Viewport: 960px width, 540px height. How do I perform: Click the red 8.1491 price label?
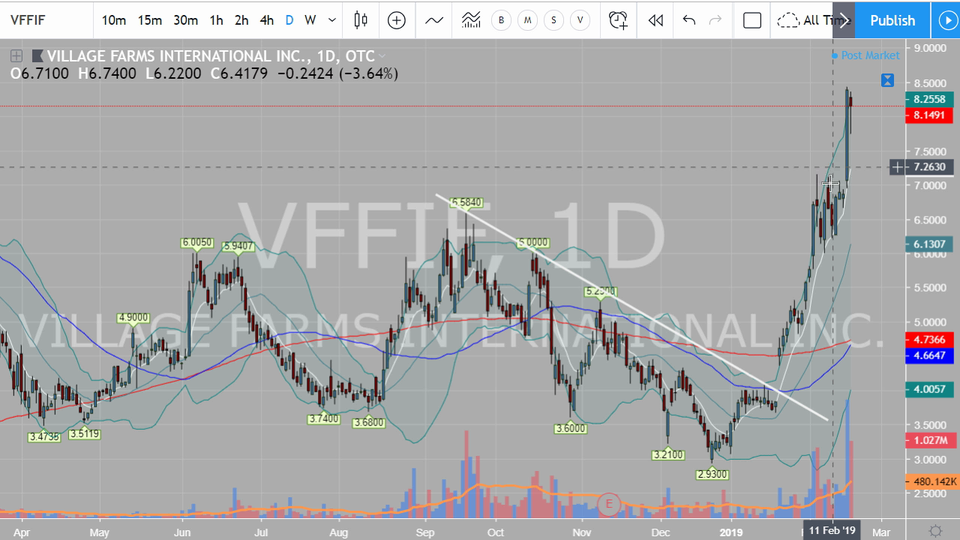pos(929,115)
